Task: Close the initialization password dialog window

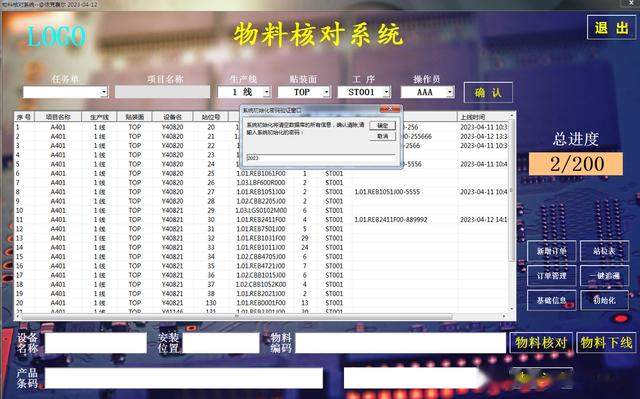Action: (390, 109)
